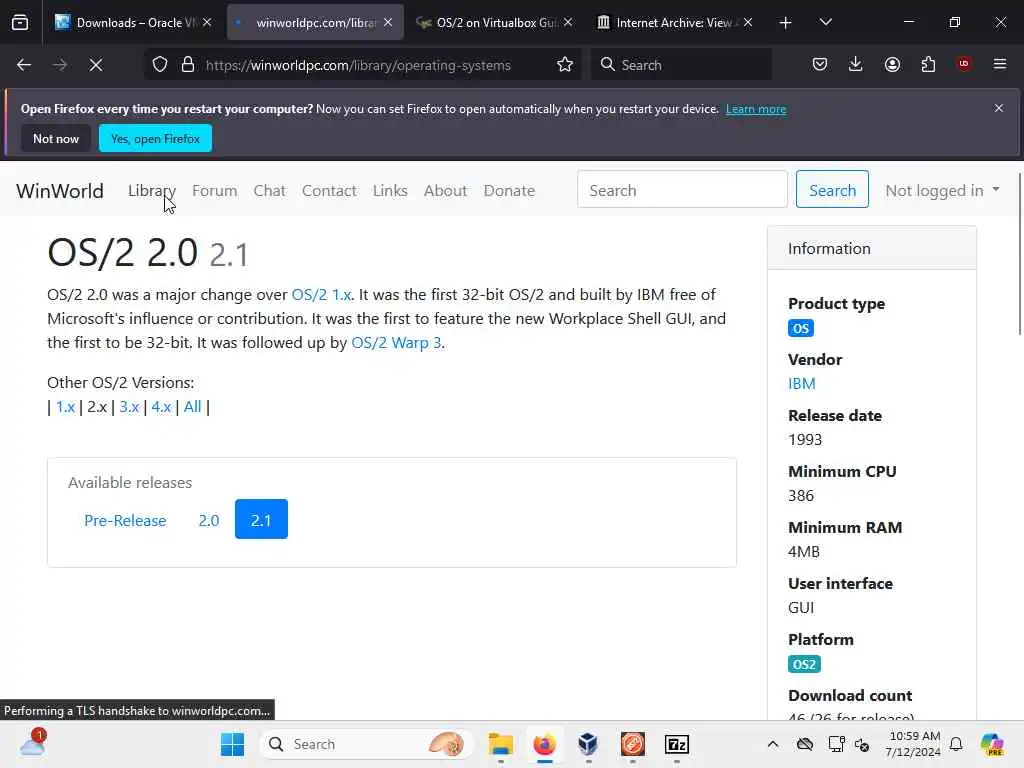
Task: Open notifications bell icon
Action: pos(956,744)
